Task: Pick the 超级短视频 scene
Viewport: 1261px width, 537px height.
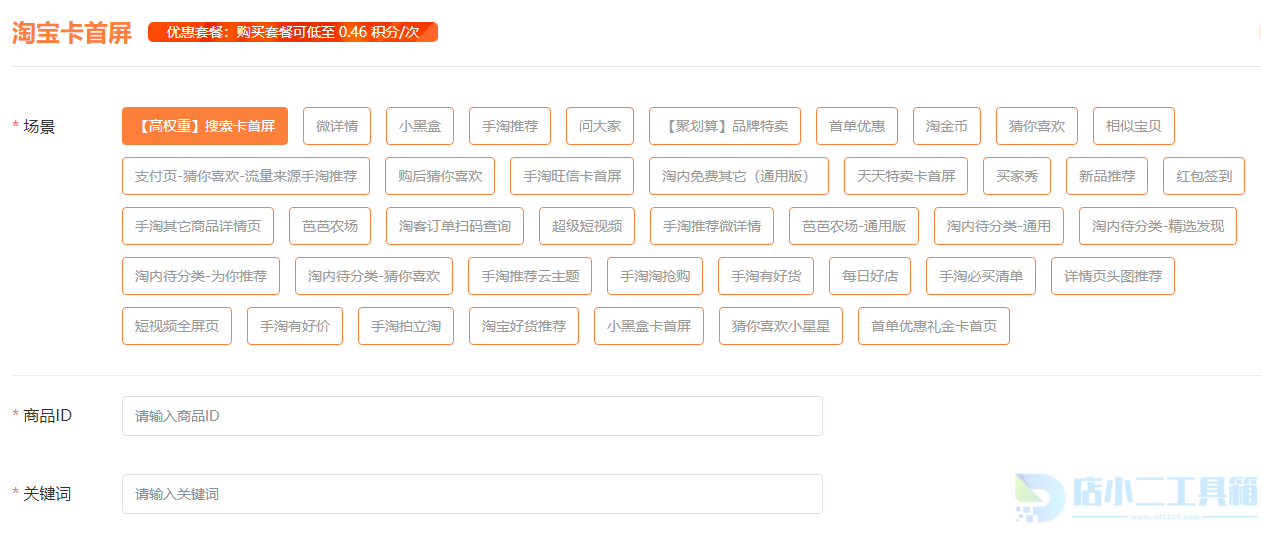Action: pos(587,226)
